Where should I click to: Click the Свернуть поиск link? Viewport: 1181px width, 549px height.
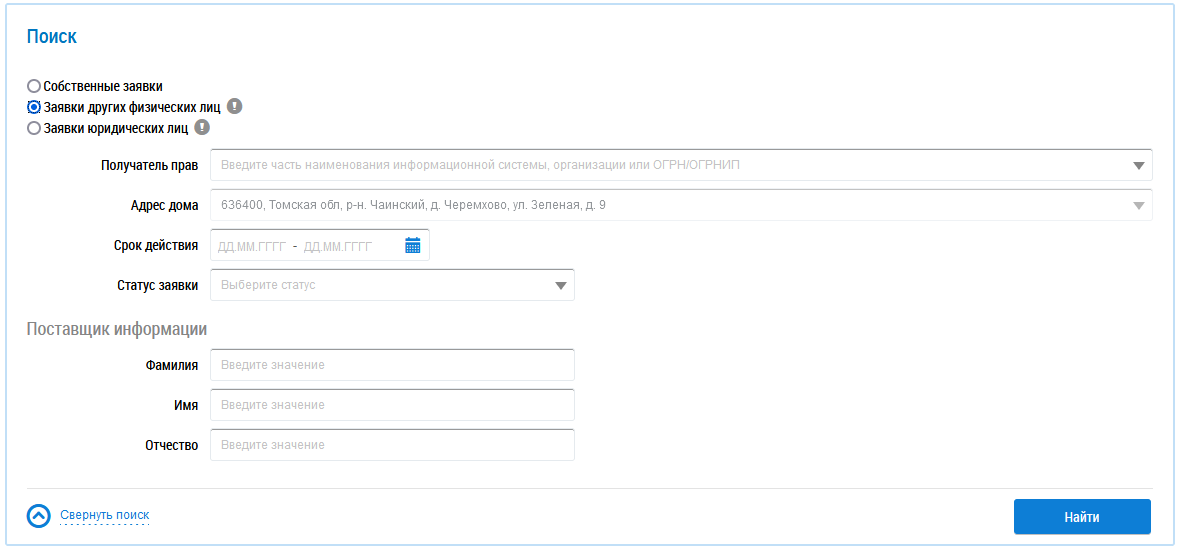click(x=104, y=516)
